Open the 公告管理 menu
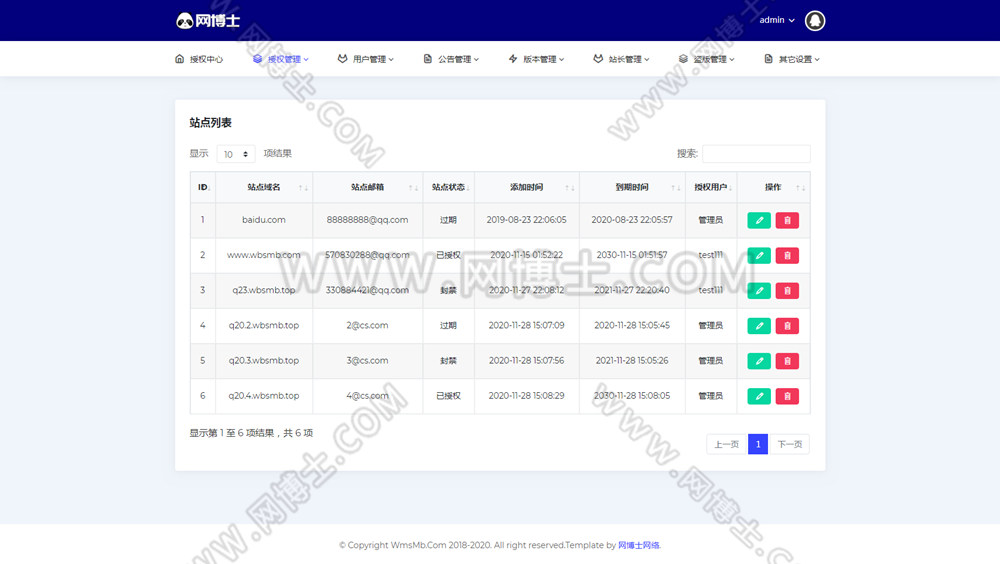The width and height of the screenshot is (1000, 564). tap(452, 59)
